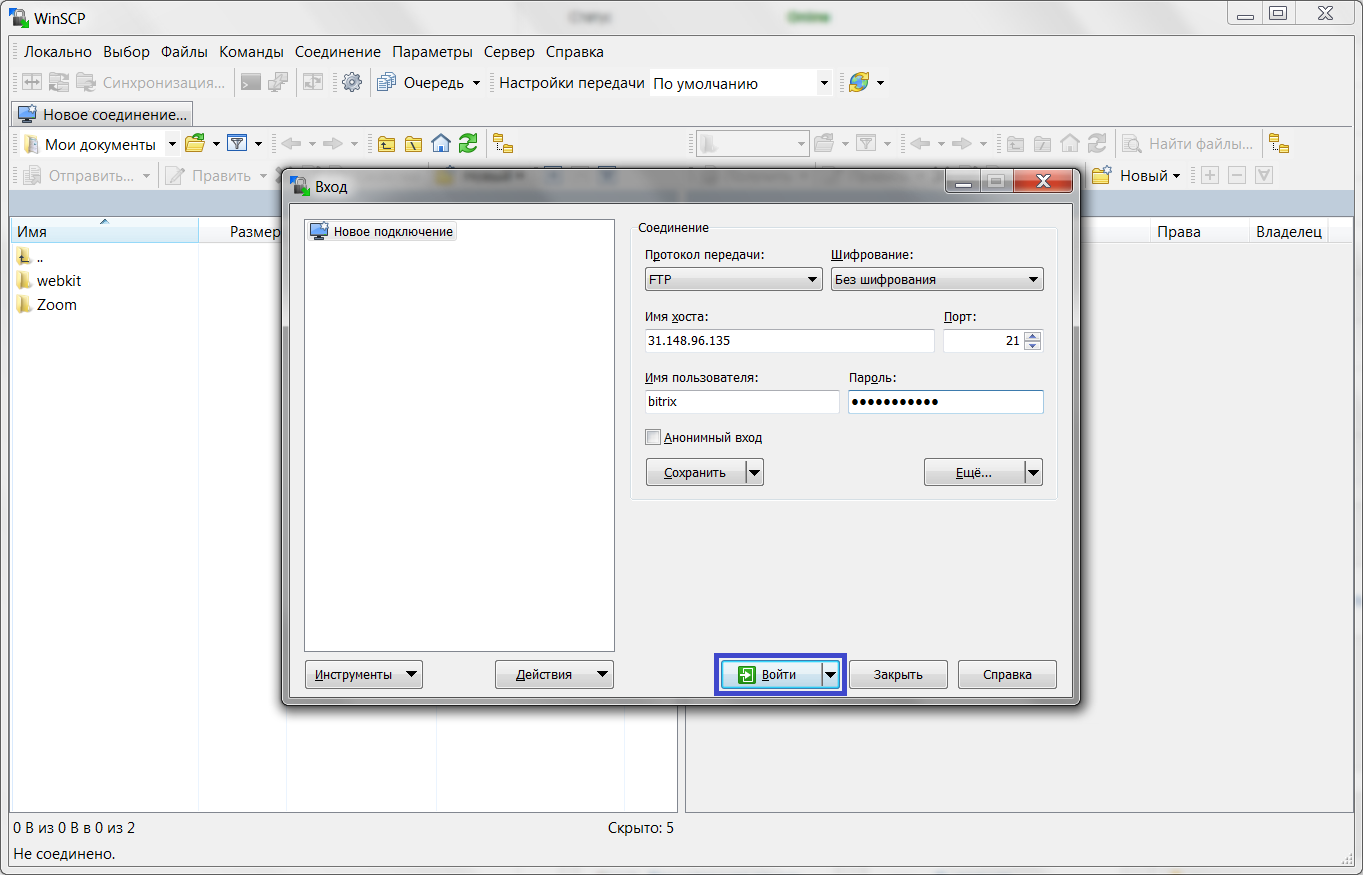Open the Session (Соединение) menu

coord(338,52)
